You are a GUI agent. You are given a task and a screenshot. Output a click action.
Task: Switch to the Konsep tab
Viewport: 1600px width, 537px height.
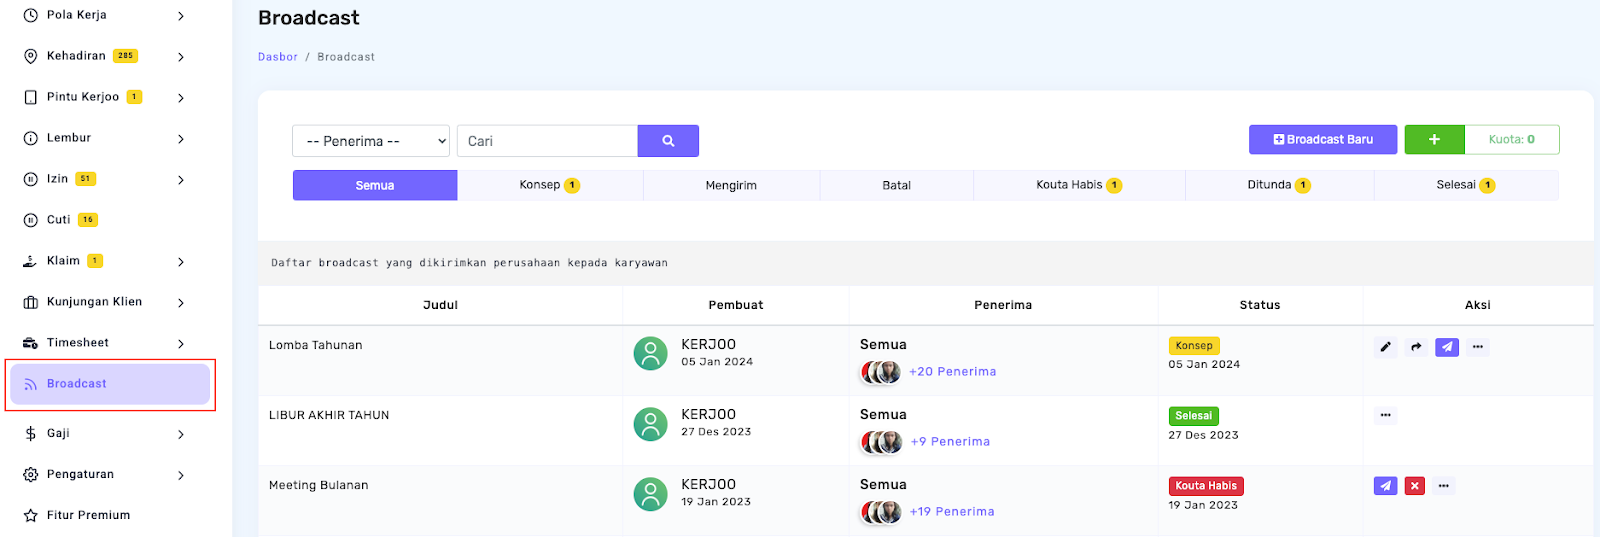pos(549,185)
